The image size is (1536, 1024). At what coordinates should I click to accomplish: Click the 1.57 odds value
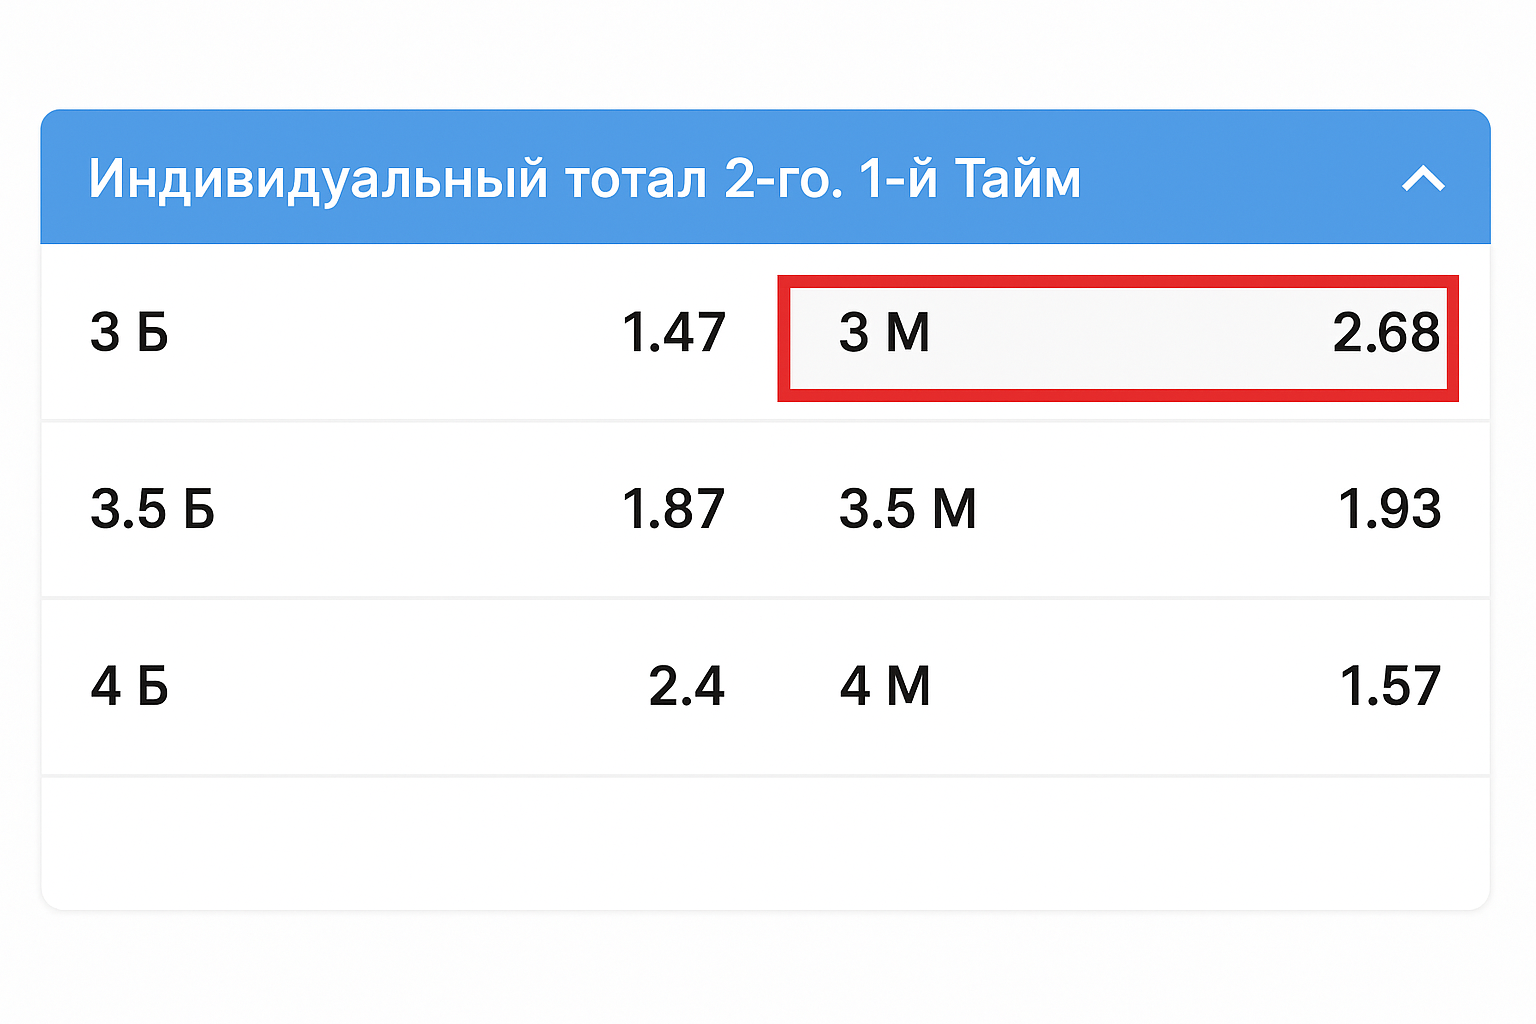coord(1389,686)
